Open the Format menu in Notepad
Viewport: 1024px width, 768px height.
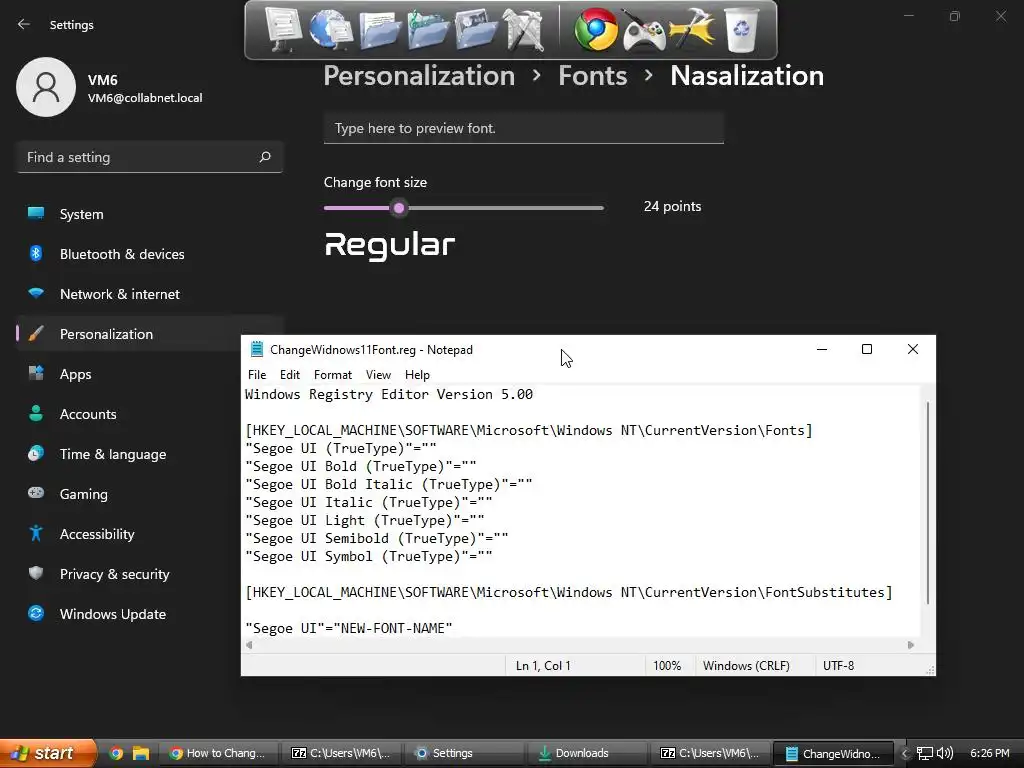[x=332, y=375]
